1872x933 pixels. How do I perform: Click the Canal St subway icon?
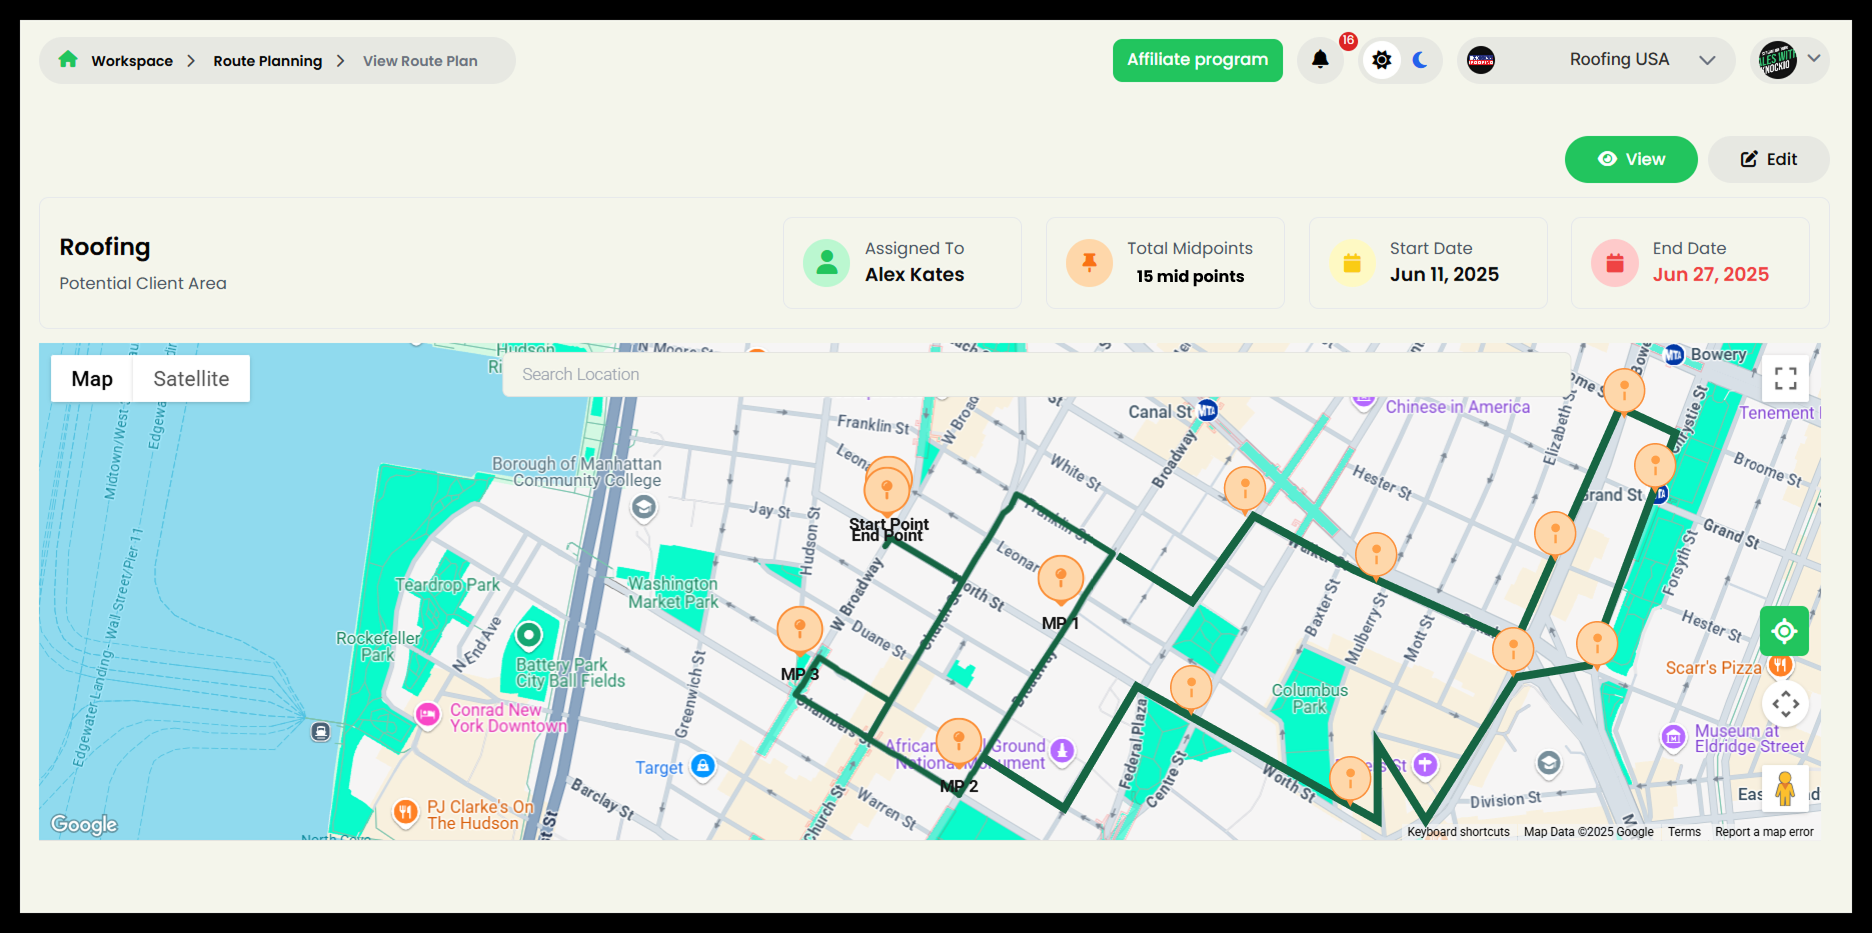point(1207,411)
